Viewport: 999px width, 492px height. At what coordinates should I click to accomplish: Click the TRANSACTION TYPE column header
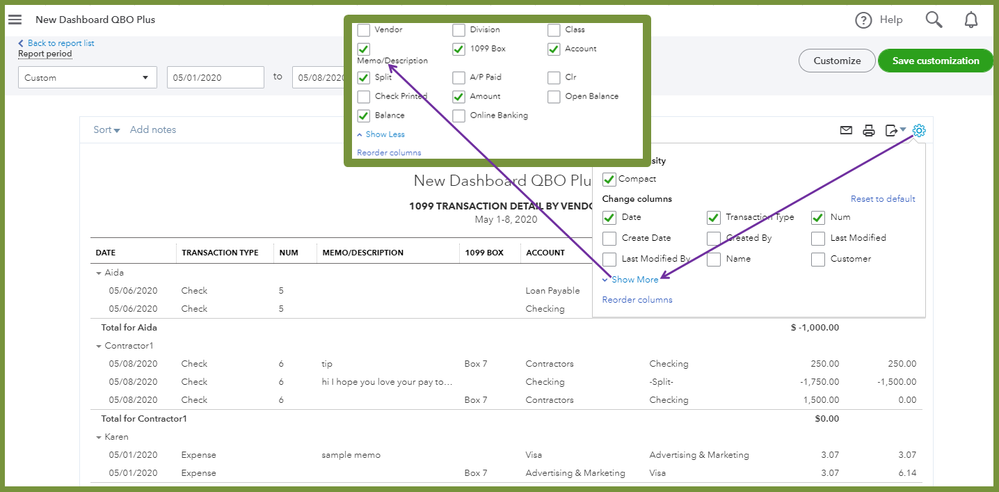(x=220, y=252)
